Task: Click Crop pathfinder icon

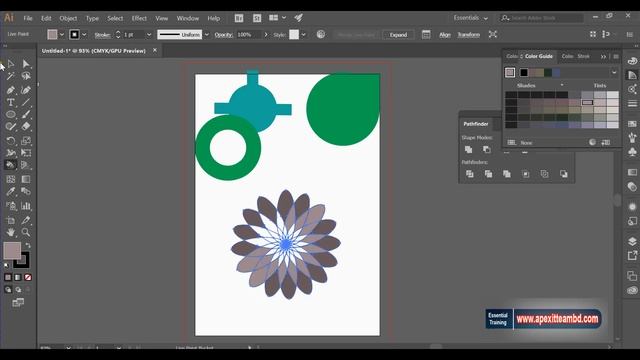Action: pyautogui.click(x=526, y=174)
